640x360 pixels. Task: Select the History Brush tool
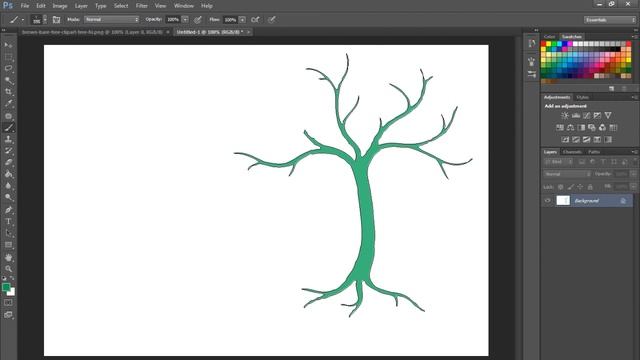[x=8, y=151]
